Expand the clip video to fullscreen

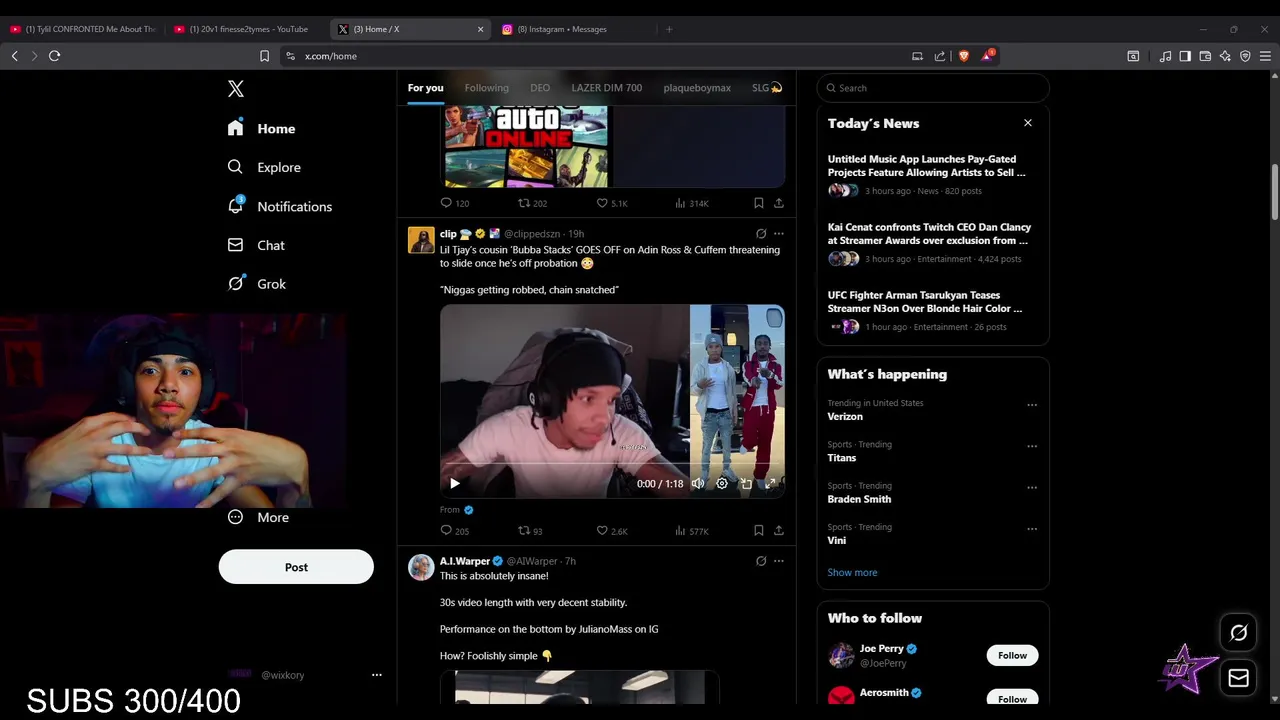coord(770,484)
